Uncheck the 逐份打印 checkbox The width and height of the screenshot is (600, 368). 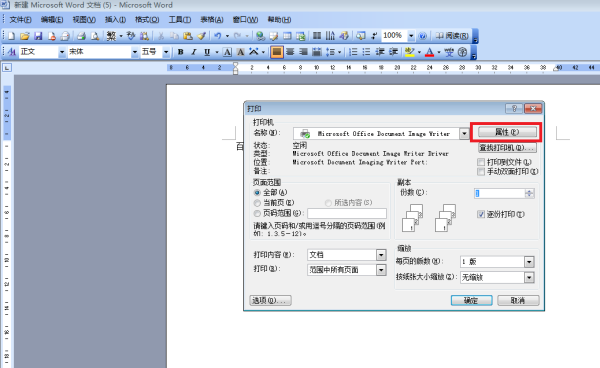tap(481, 214)
